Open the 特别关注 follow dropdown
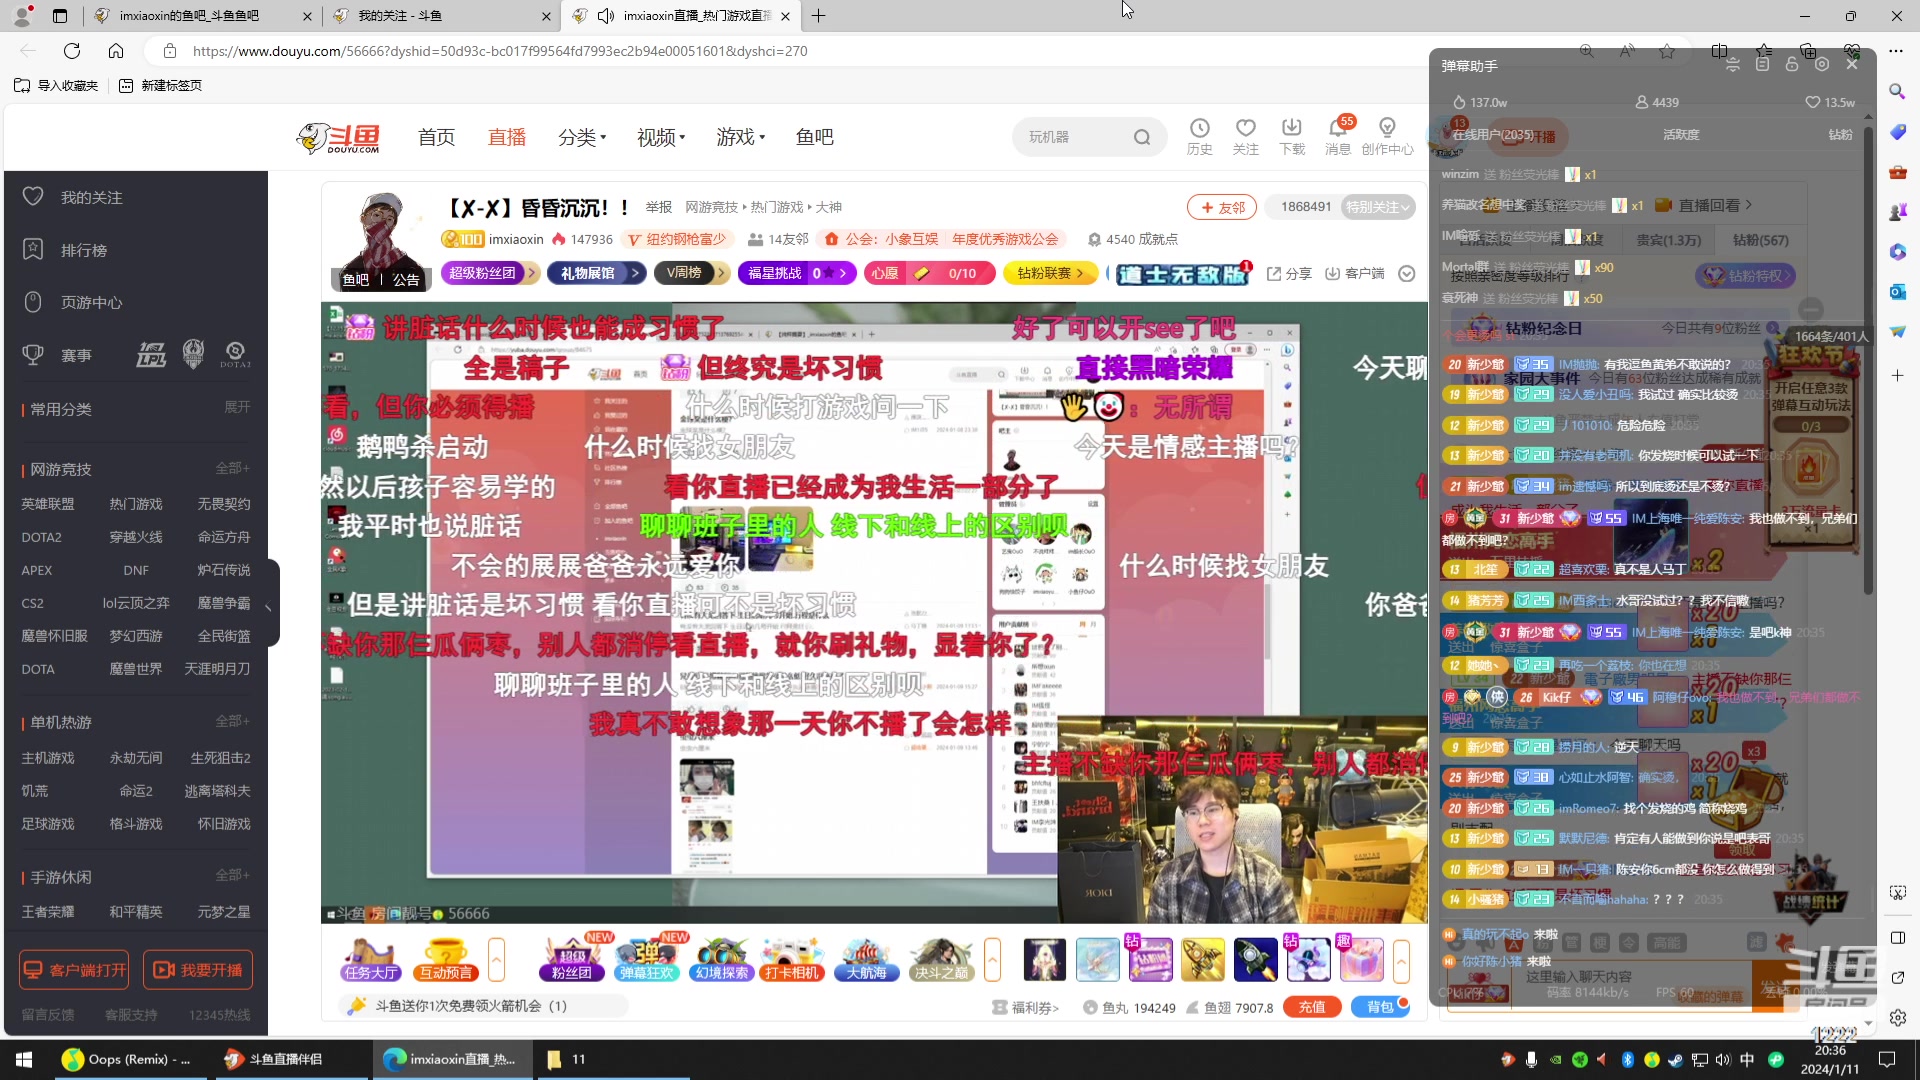 pos(1378,207)
